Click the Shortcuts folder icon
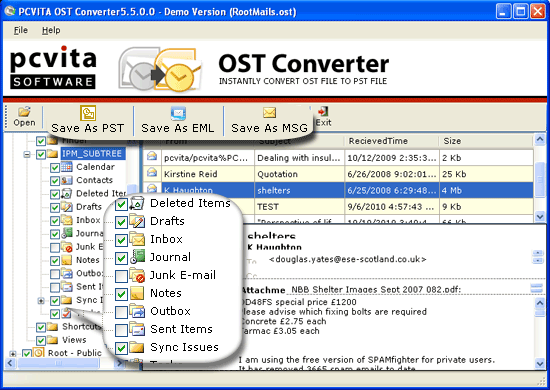The image size is (550, 390). pyautogui.click(x=53, y=327)
